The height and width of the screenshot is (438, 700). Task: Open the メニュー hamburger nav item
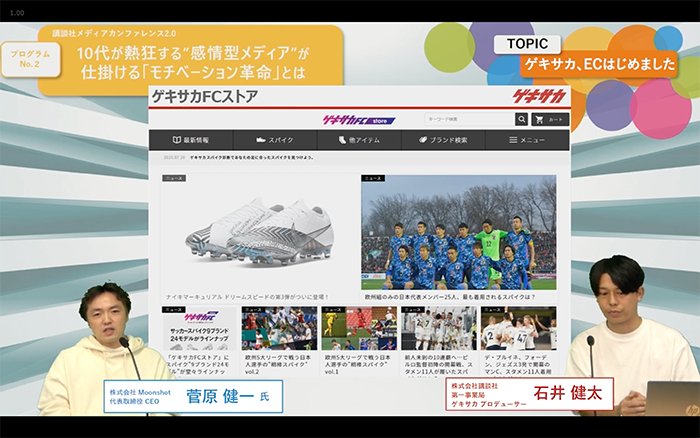click(527, 140)
